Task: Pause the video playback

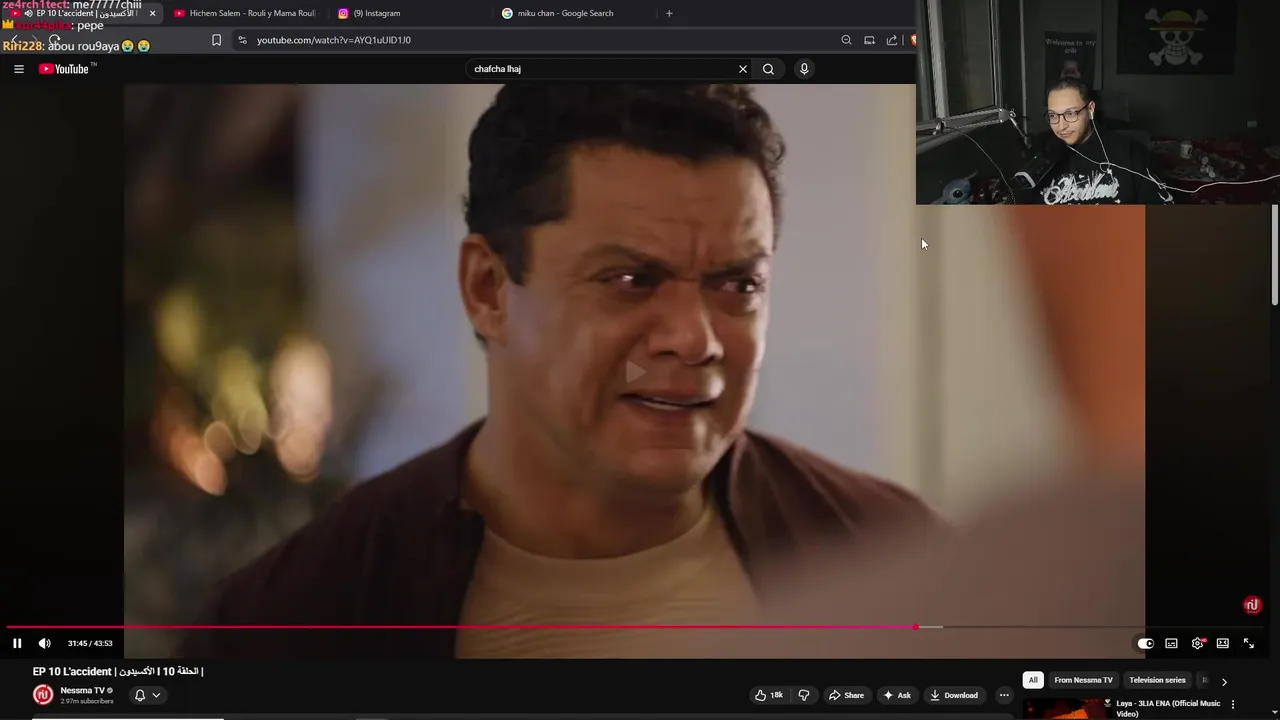Action: [x=17, y=643]
